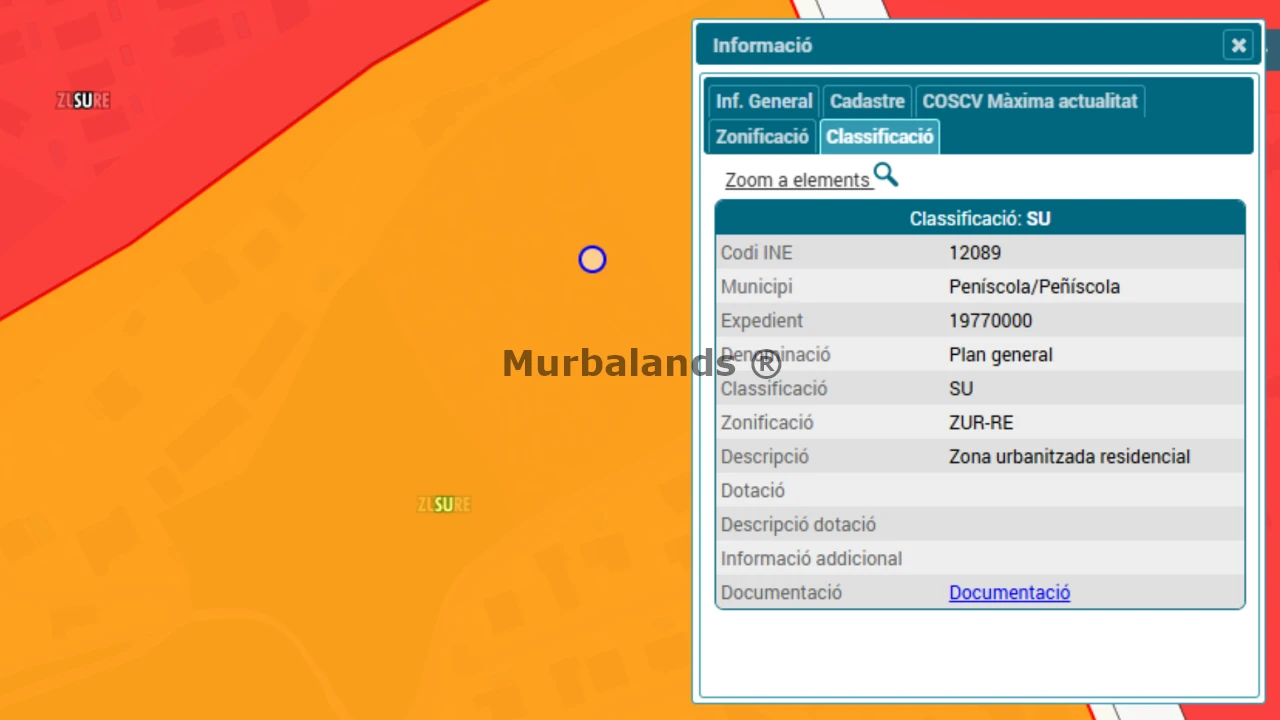Image resolution: width=1280 pixels, height=720 pixels.
Task: Open the Documentació link
Action: tap(1009, 592)
